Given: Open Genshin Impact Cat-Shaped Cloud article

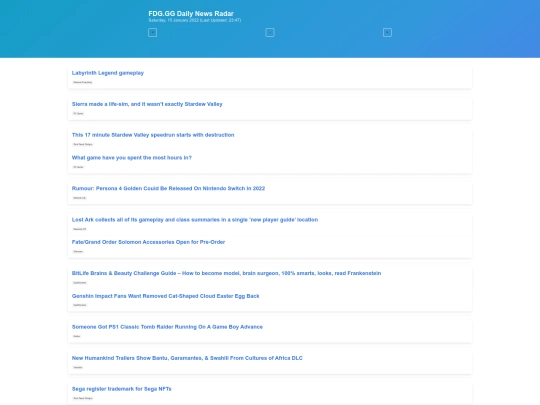Looking at the screenshot, I should pyautogui.click(x=165, y=296).
